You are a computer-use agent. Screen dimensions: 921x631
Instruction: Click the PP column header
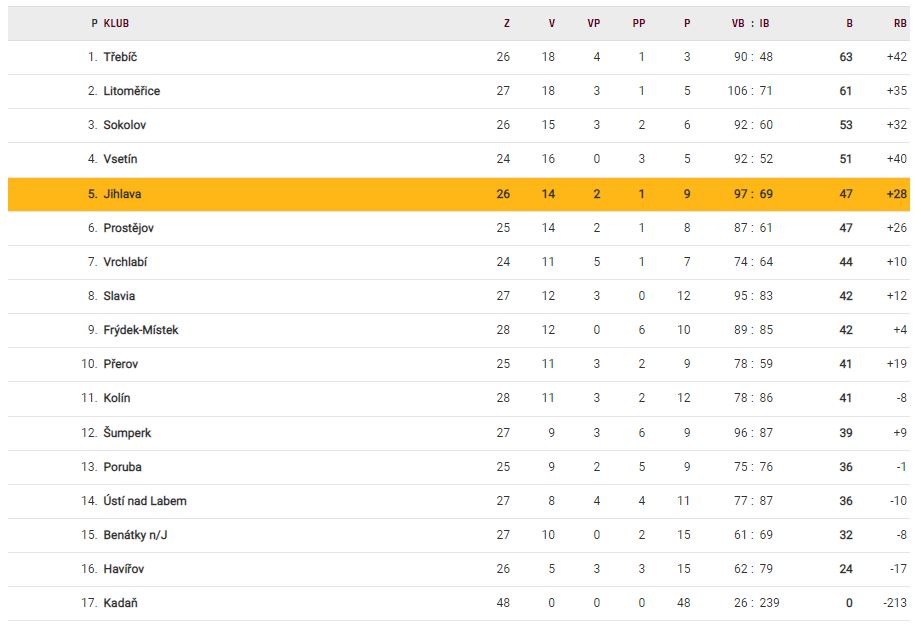639,23
